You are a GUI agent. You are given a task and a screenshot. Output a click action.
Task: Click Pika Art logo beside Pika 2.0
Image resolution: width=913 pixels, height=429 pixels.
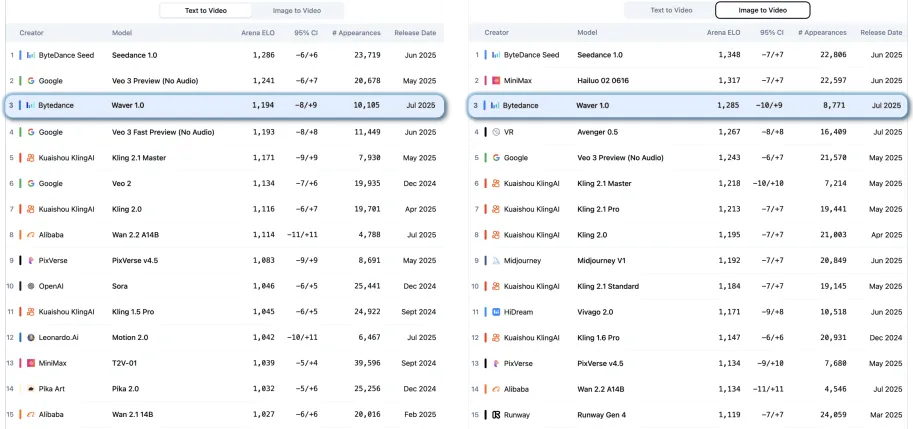coord(31,388)
